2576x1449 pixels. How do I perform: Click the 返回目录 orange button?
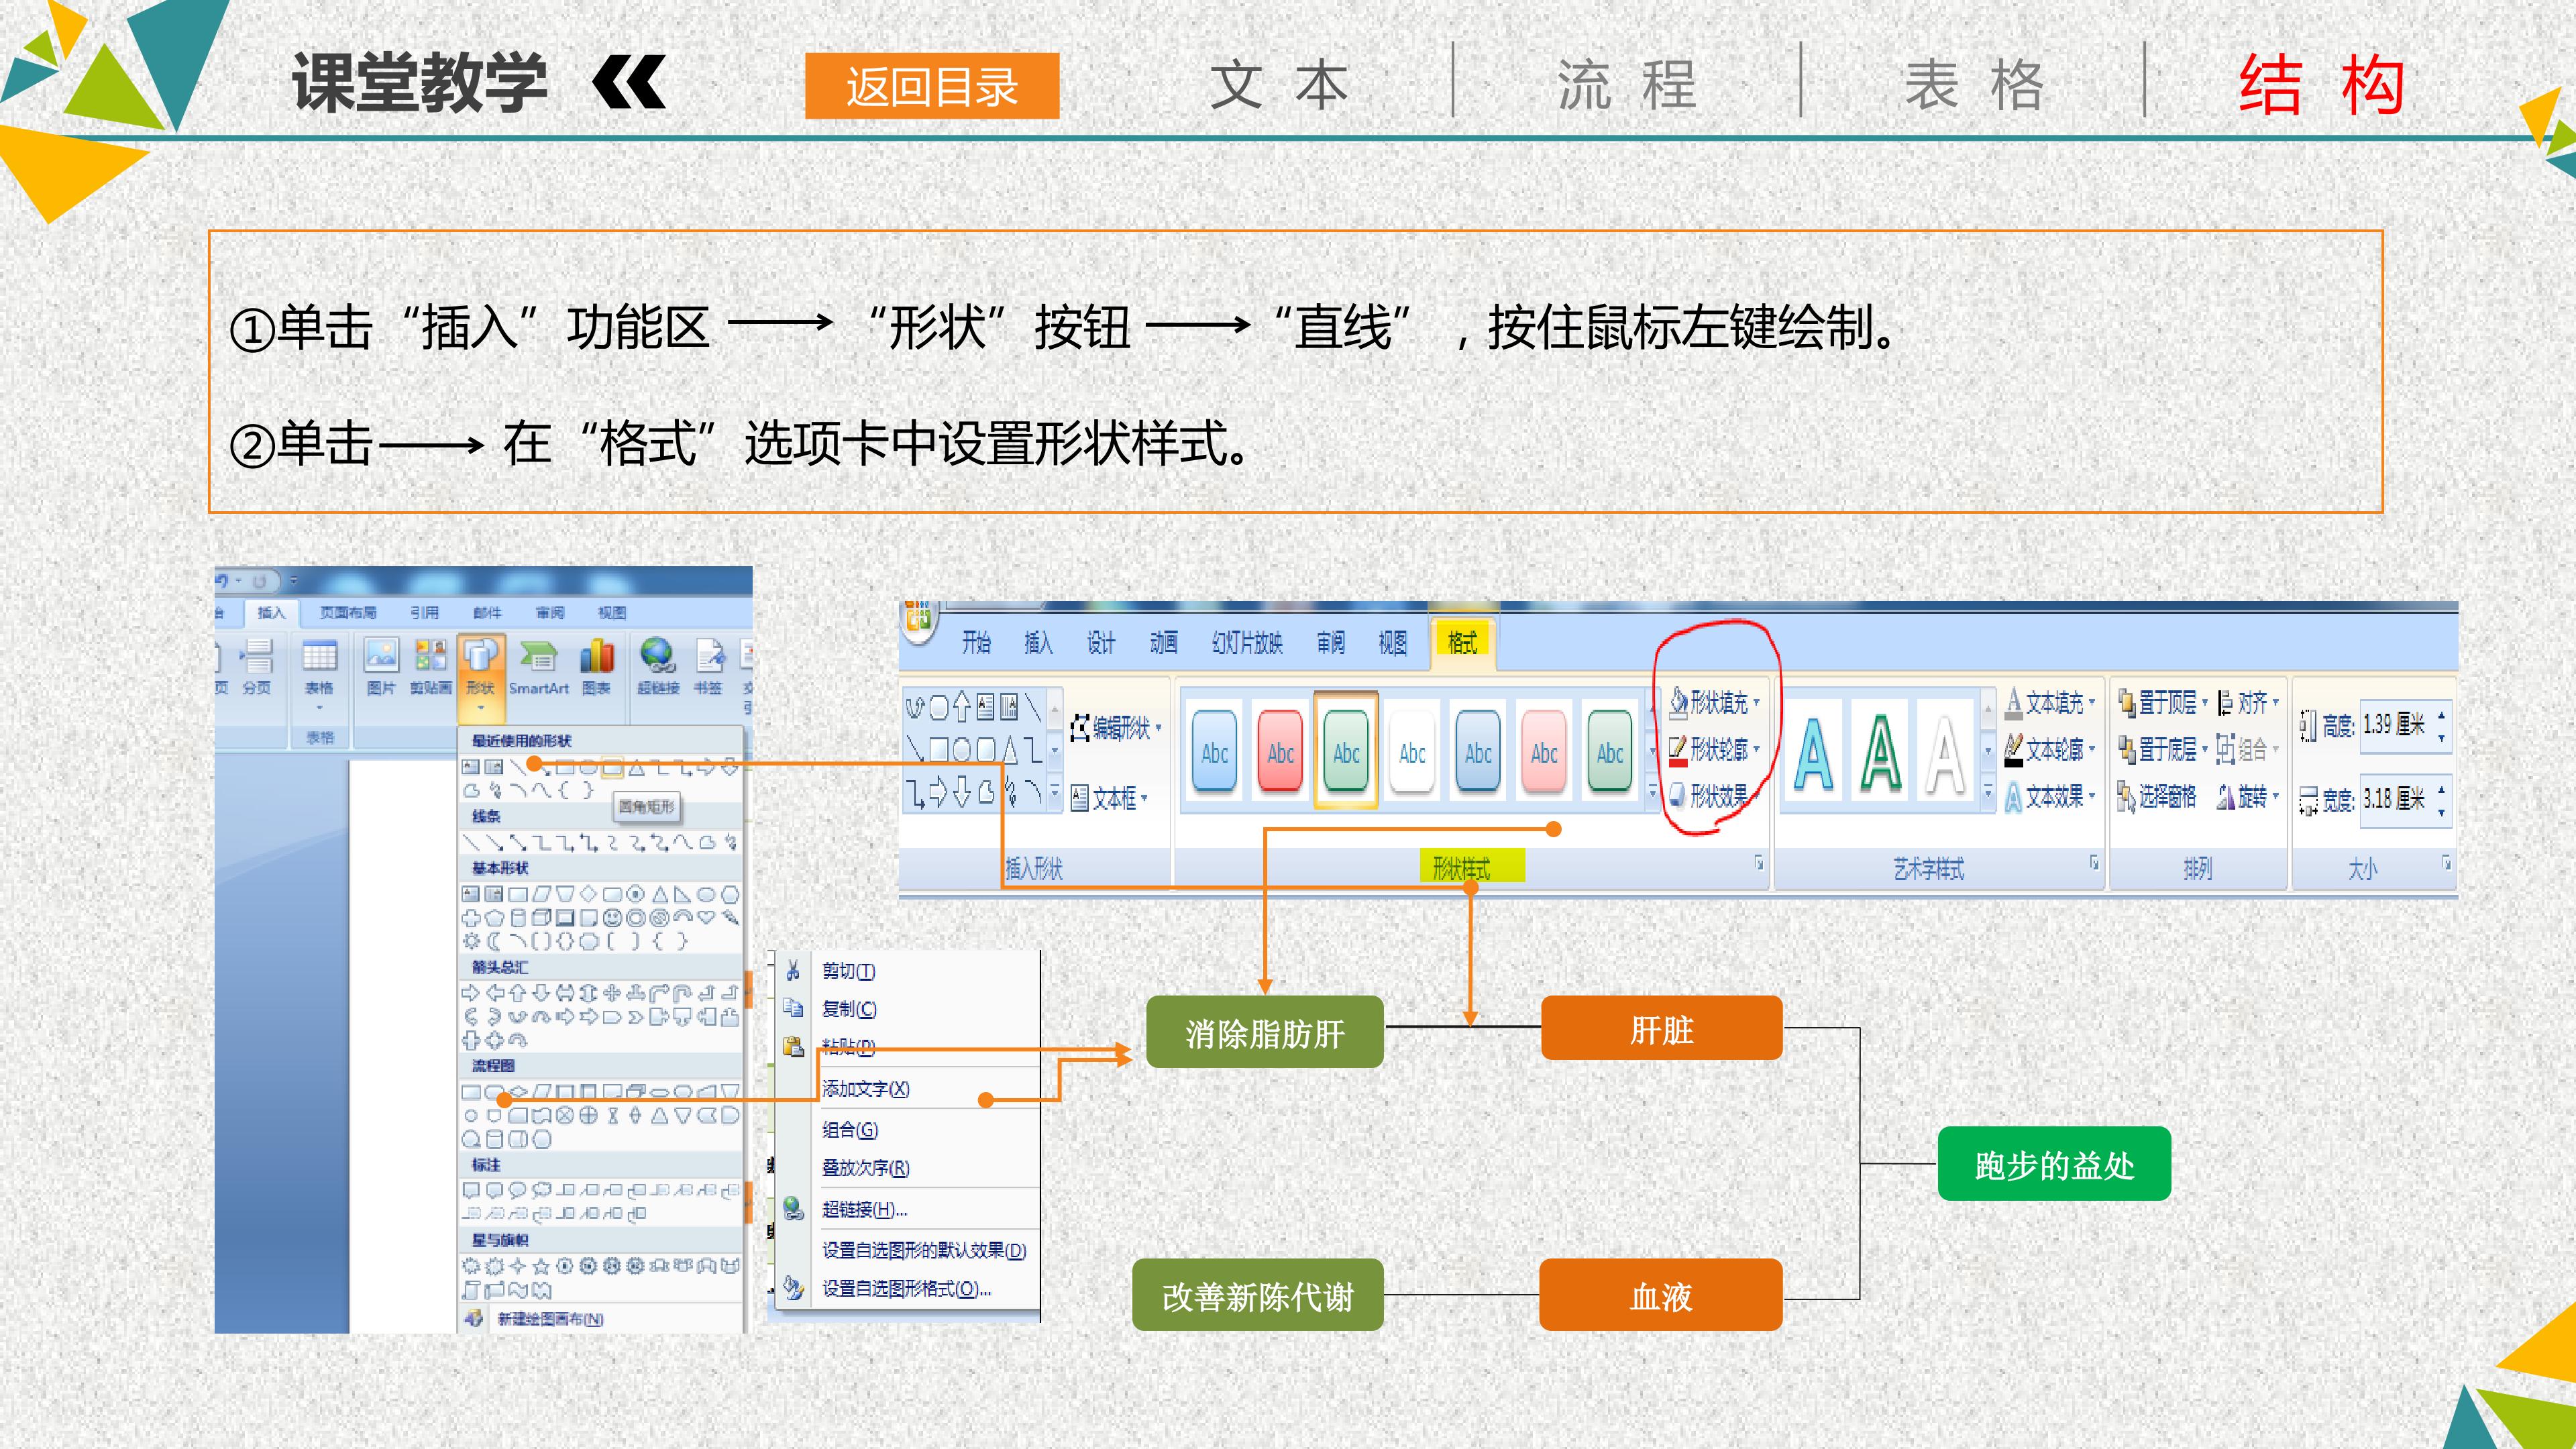click(932, 86)
